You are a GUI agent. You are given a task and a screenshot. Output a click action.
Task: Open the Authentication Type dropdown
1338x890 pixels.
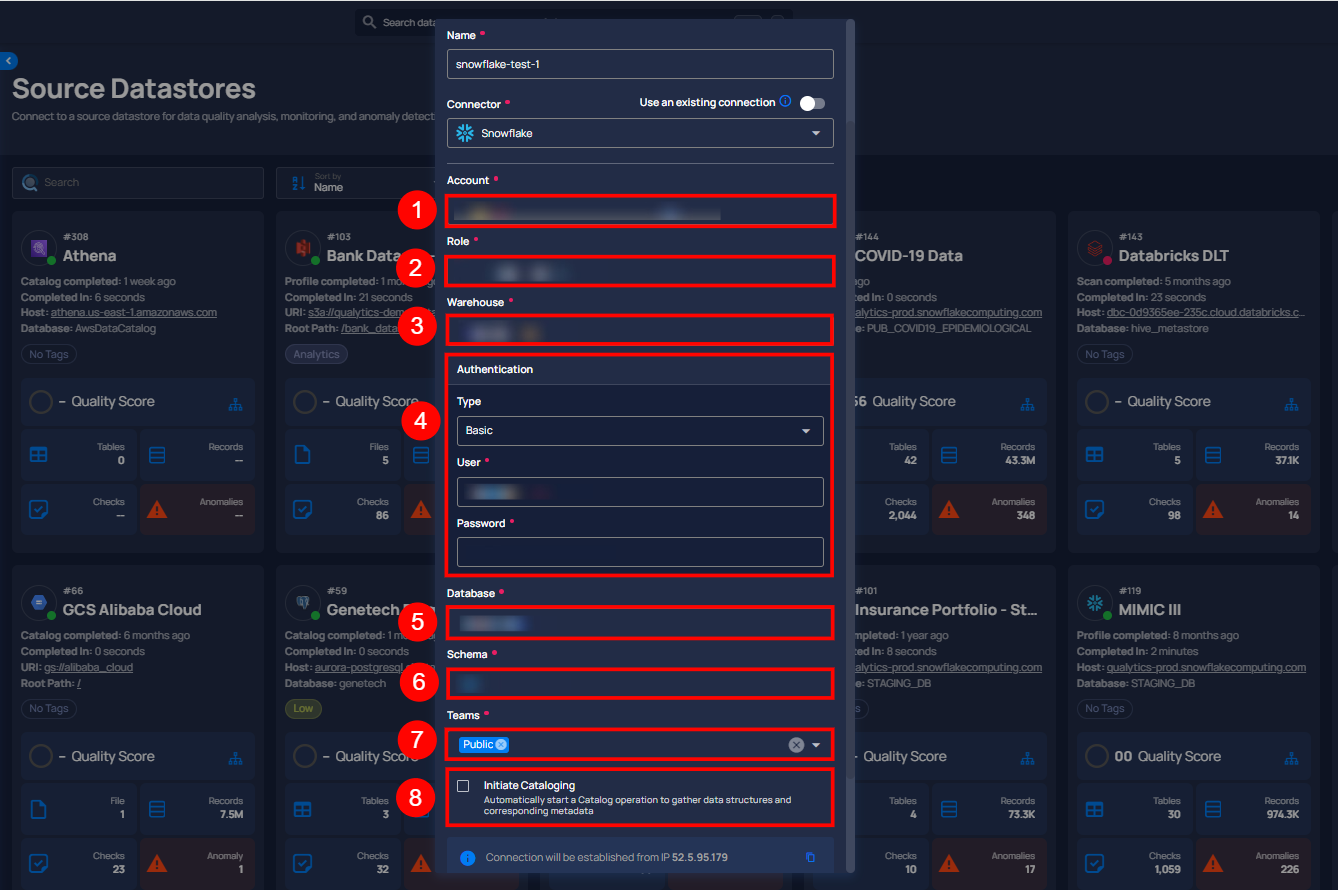640,431
